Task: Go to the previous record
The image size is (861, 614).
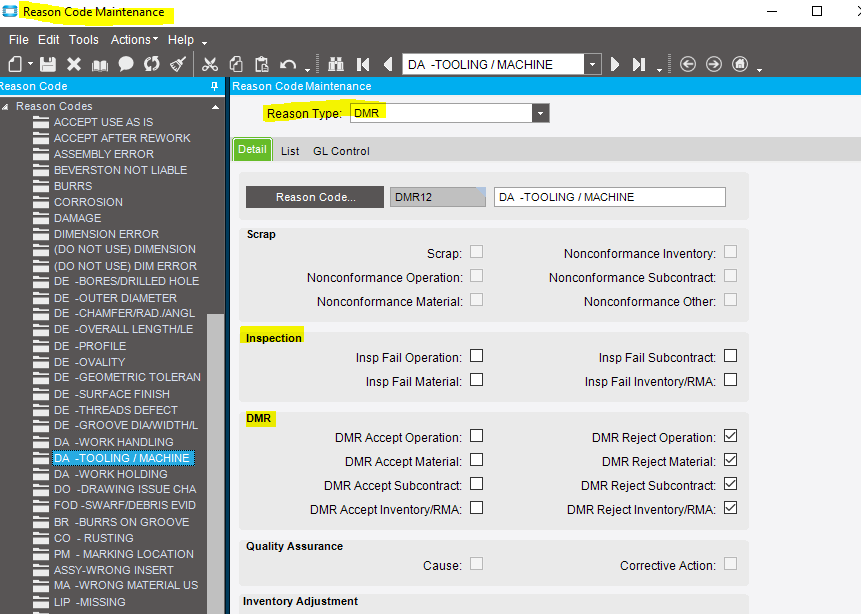Action: coord(388,64)
